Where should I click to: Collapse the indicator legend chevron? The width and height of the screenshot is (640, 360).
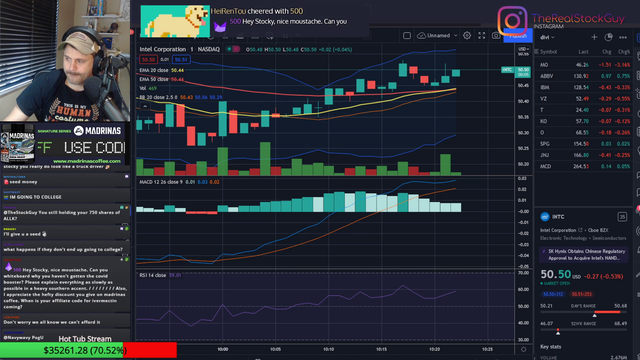[145, 106]
